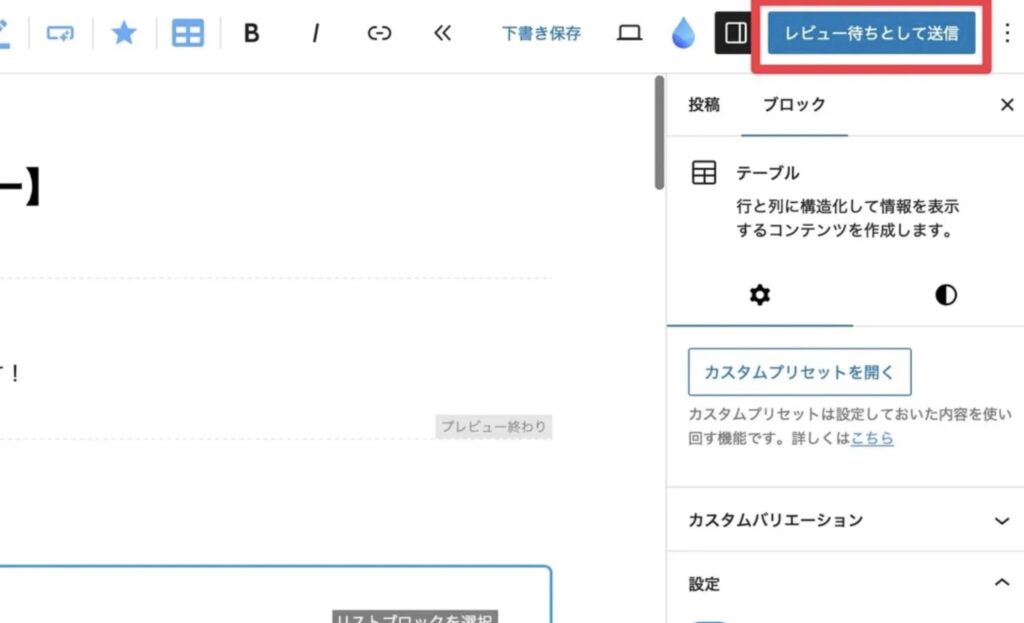This screenshot has width=1024, height=623.
Task: Open the three-dot options menu
Action: pos(1007,34)
